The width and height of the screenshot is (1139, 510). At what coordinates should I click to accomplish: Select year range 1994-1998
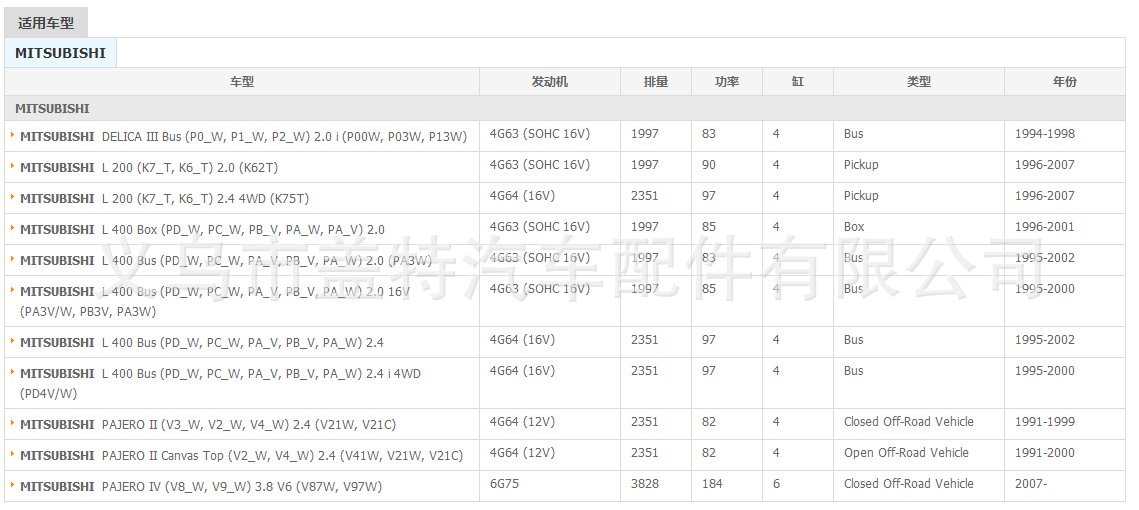click(1045, 134)
